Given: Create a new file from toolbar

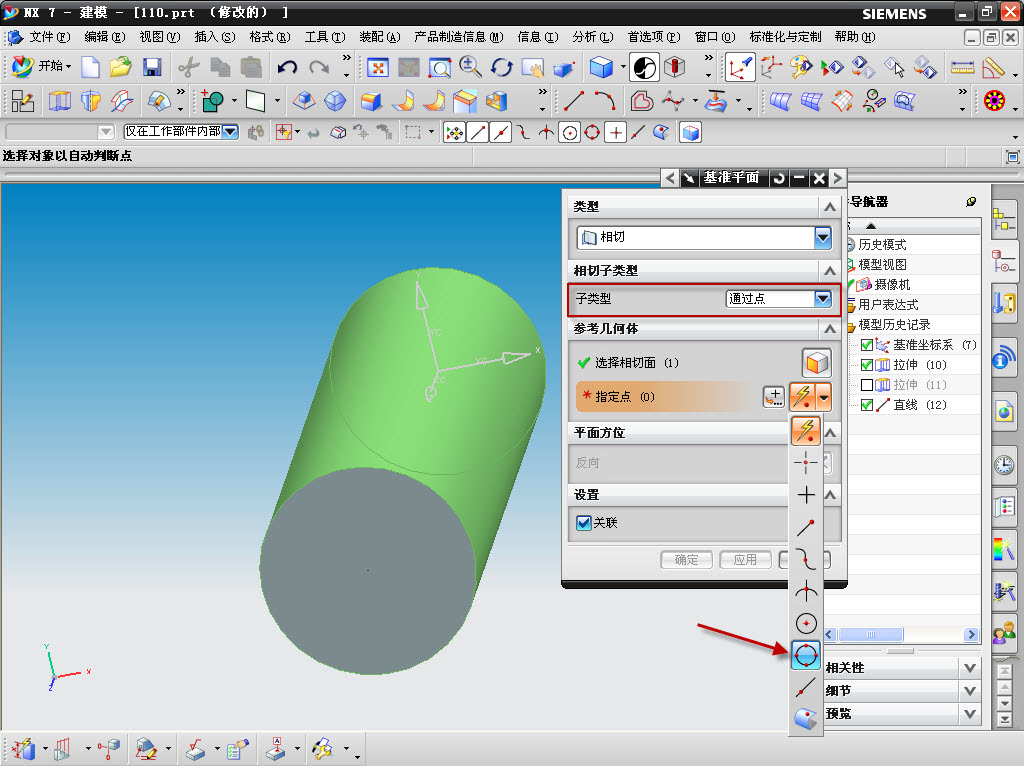Looking at the screenshot, I should pyautogui.click(x=90, y=67).
